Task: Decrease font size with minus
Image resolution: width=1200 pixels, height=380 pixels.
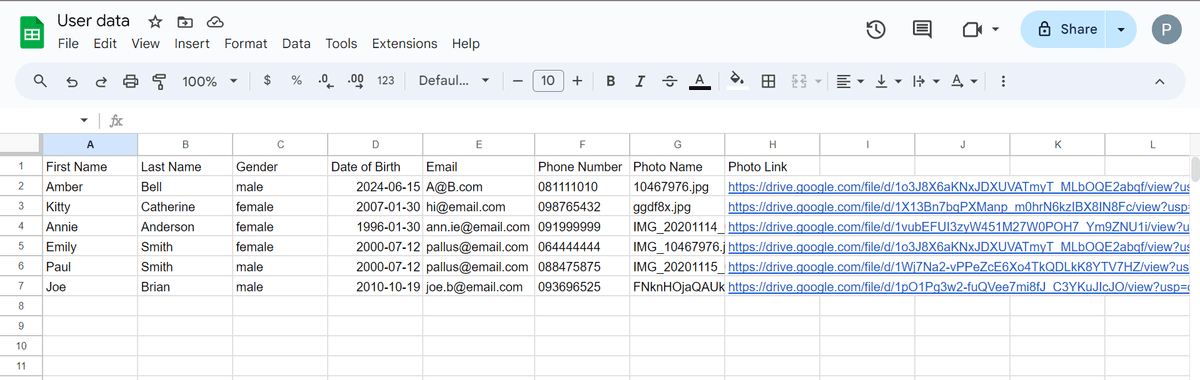Action: (x=517, y=81)
